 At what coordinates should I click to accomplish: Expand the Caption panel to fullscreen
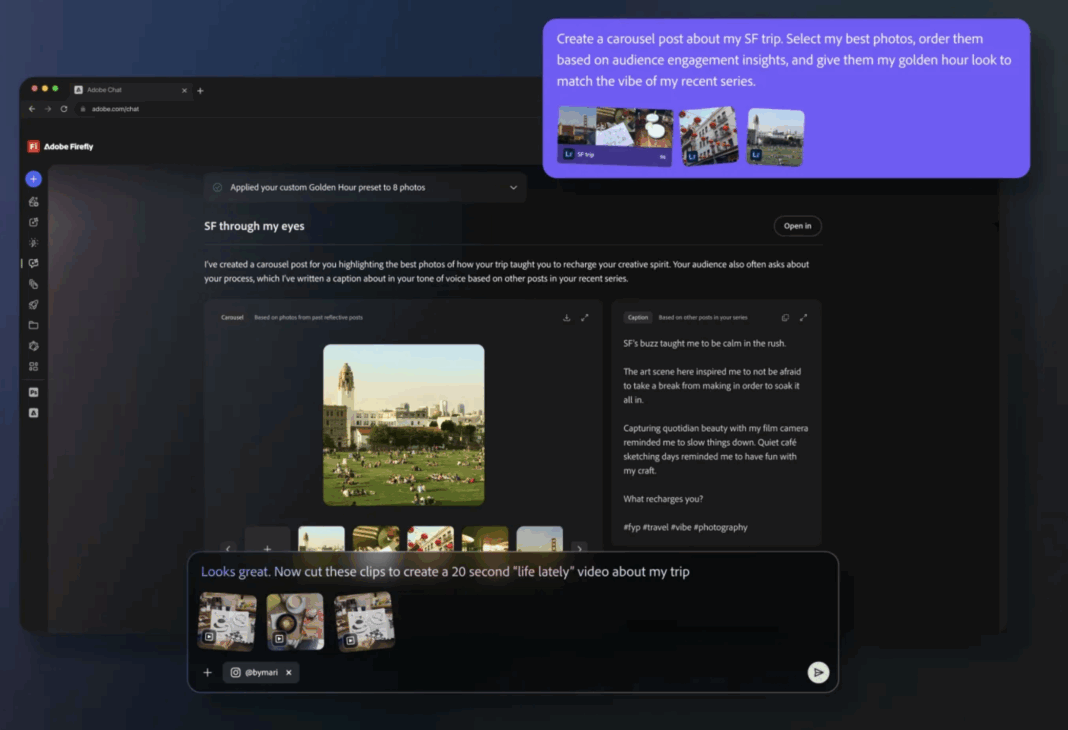(x=803, y=318)
